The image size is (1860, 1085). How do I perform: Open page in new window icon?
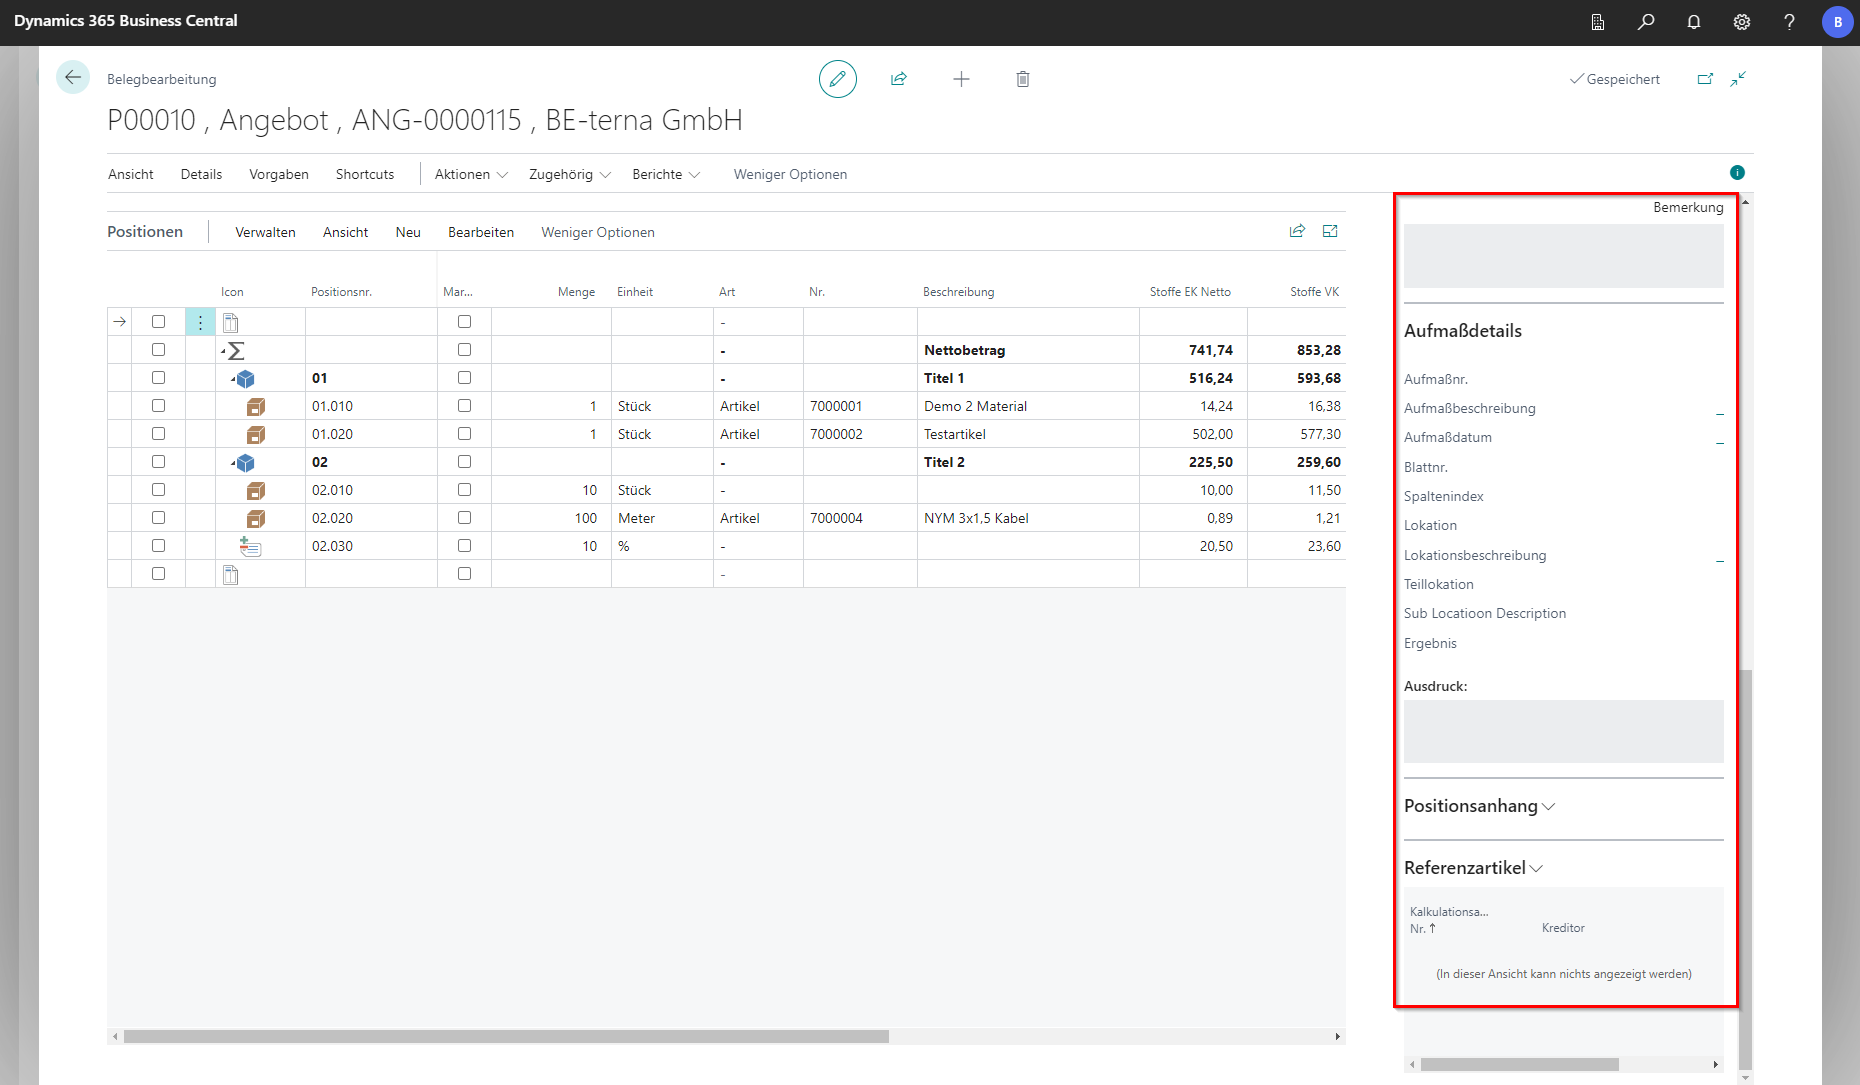[x=1705, y=79]
